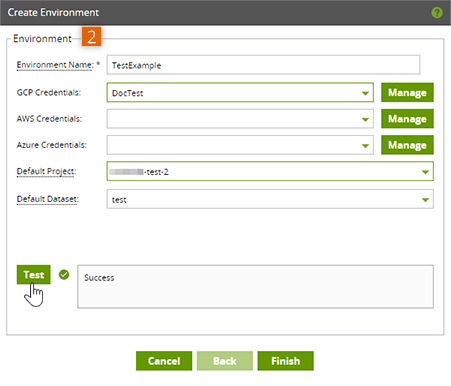Click the AWS Credentials label

pos(49,119)
